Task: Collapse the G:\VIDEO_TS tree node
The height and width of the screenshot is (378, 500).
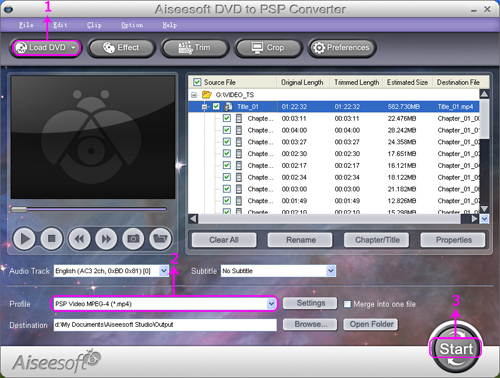Action: [x=194, y=95]
